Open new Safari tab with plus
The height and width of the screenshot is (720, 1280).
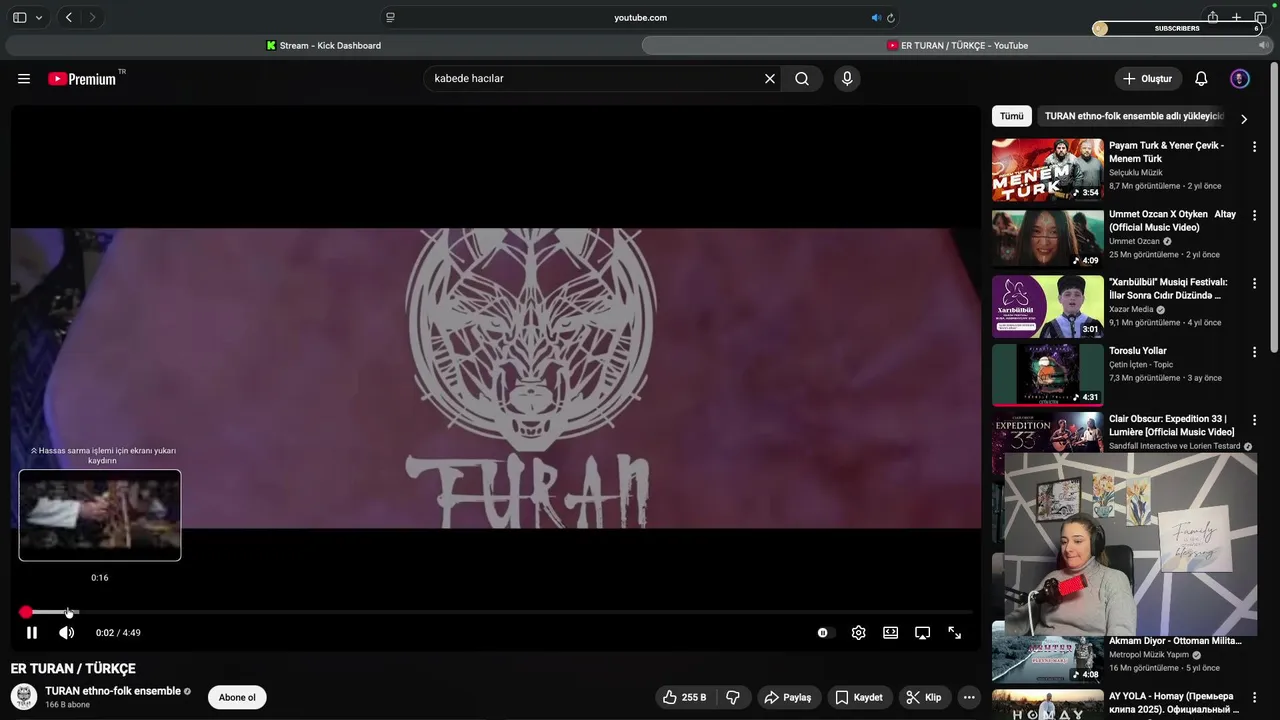tap(1236, 17)
